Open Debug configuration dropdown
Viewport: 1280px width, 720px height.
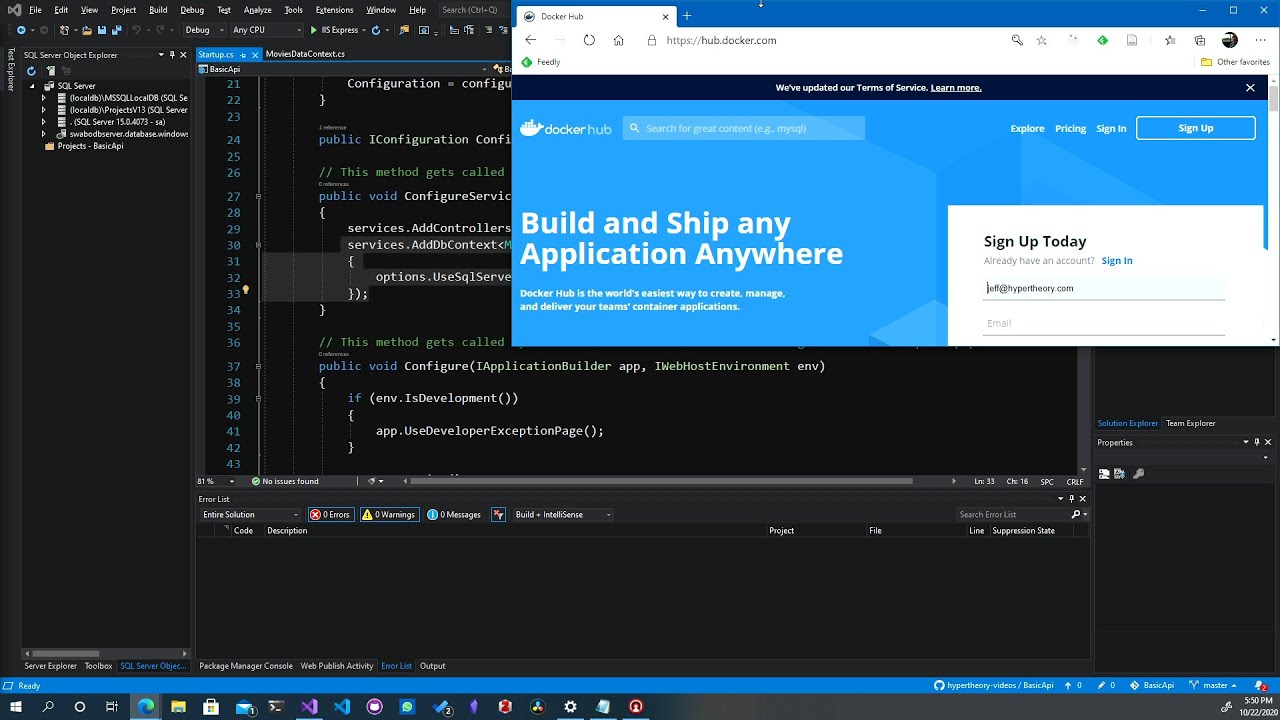pos(203,30)
